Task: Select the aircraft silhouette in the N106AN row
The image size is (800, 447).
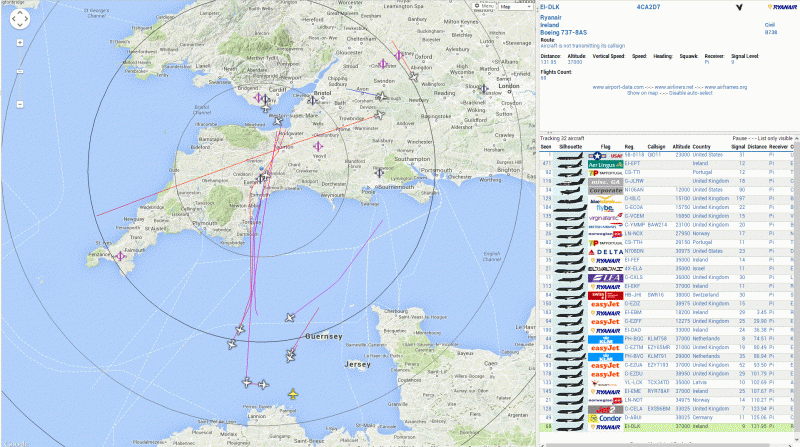Action: coord(569,190)
